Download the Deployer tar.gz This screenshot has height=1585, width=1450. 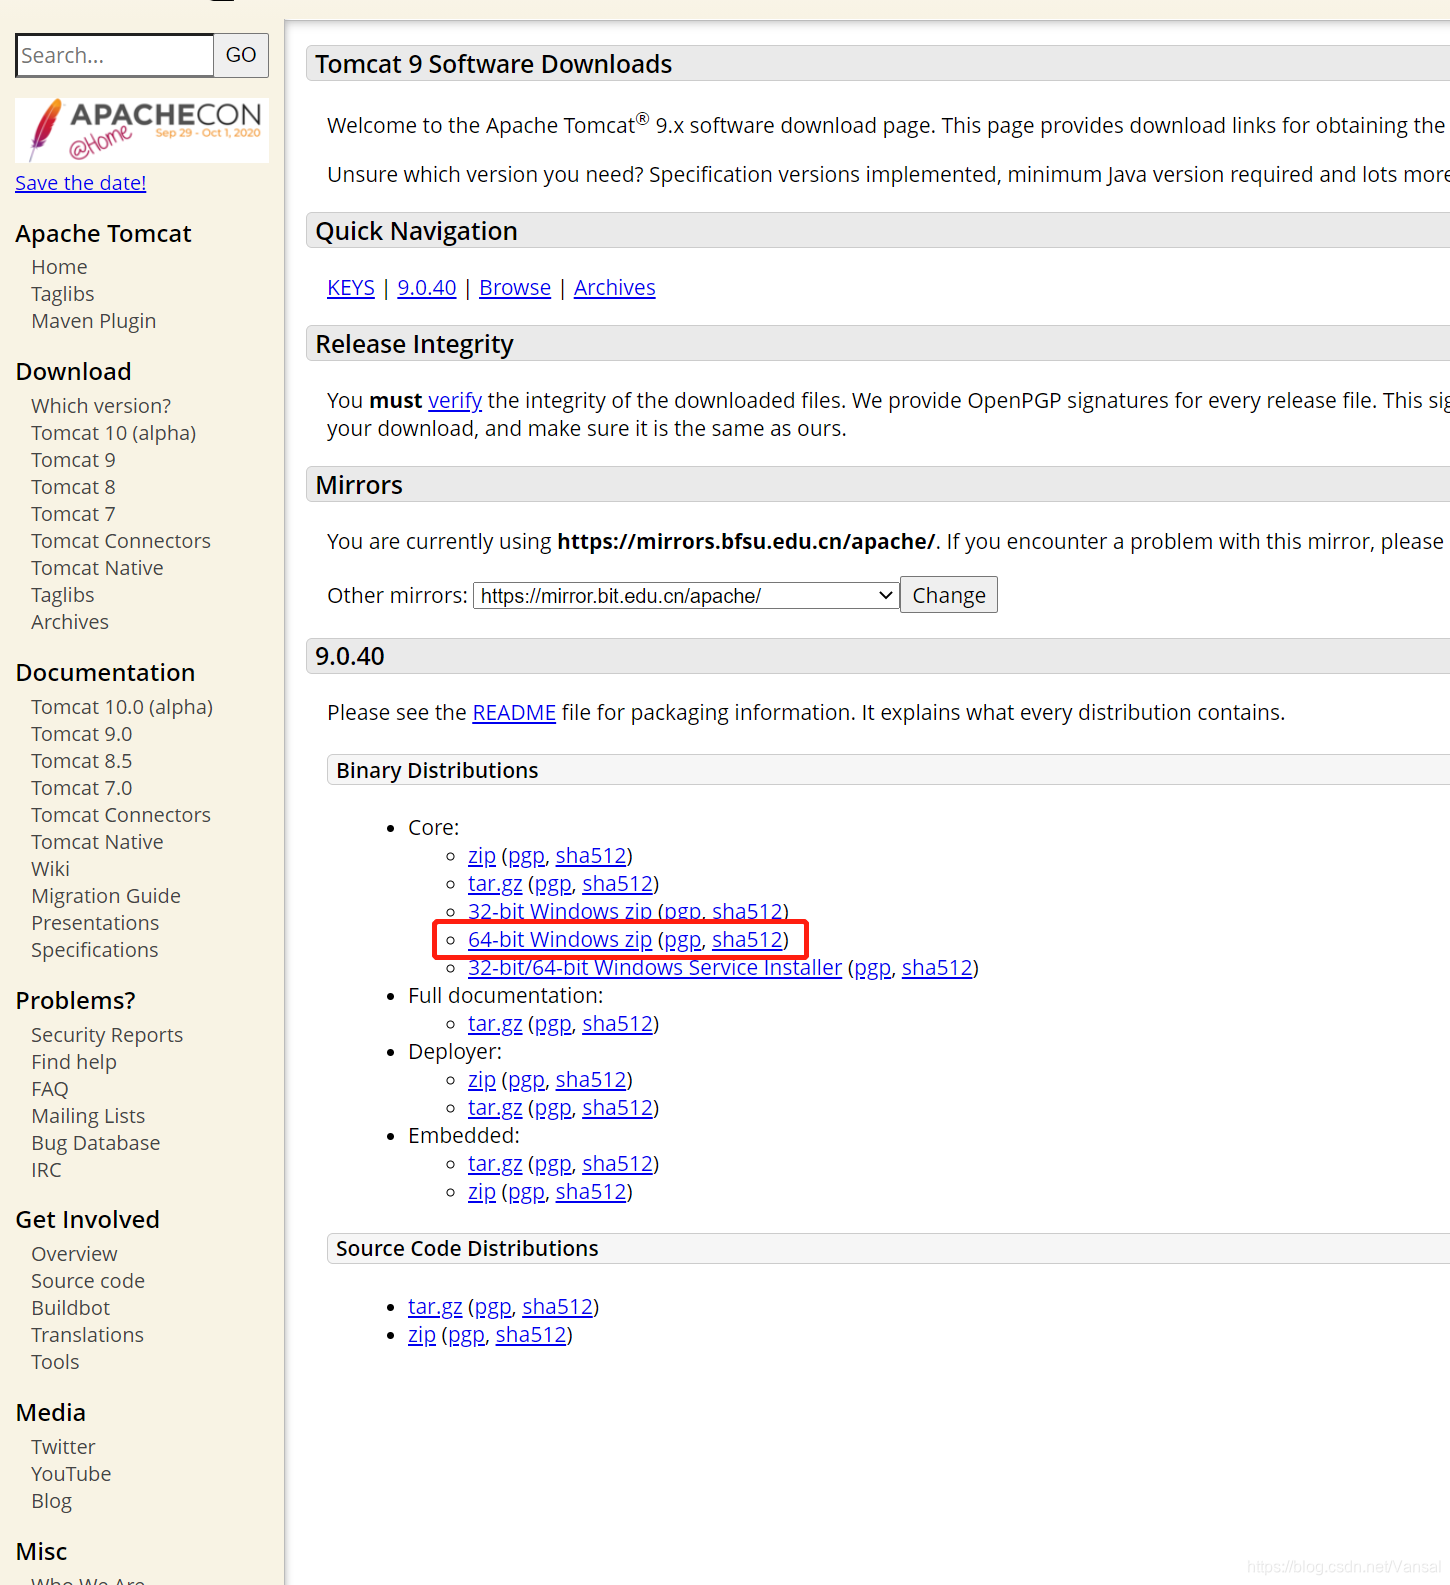click(x=495, y=1108)
